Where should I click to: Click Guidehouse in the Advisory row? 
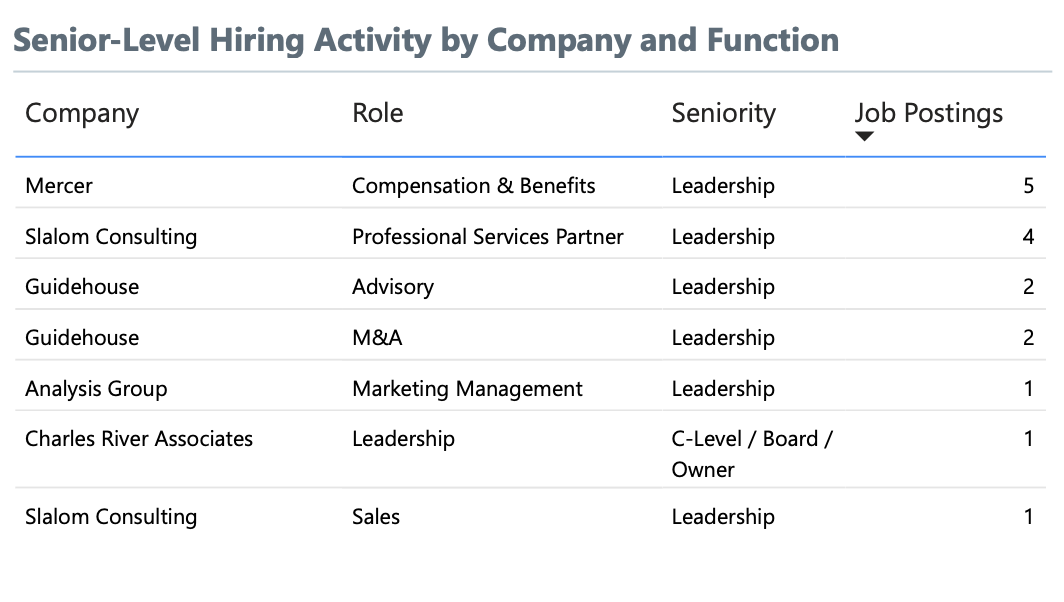tap(82, 287)
